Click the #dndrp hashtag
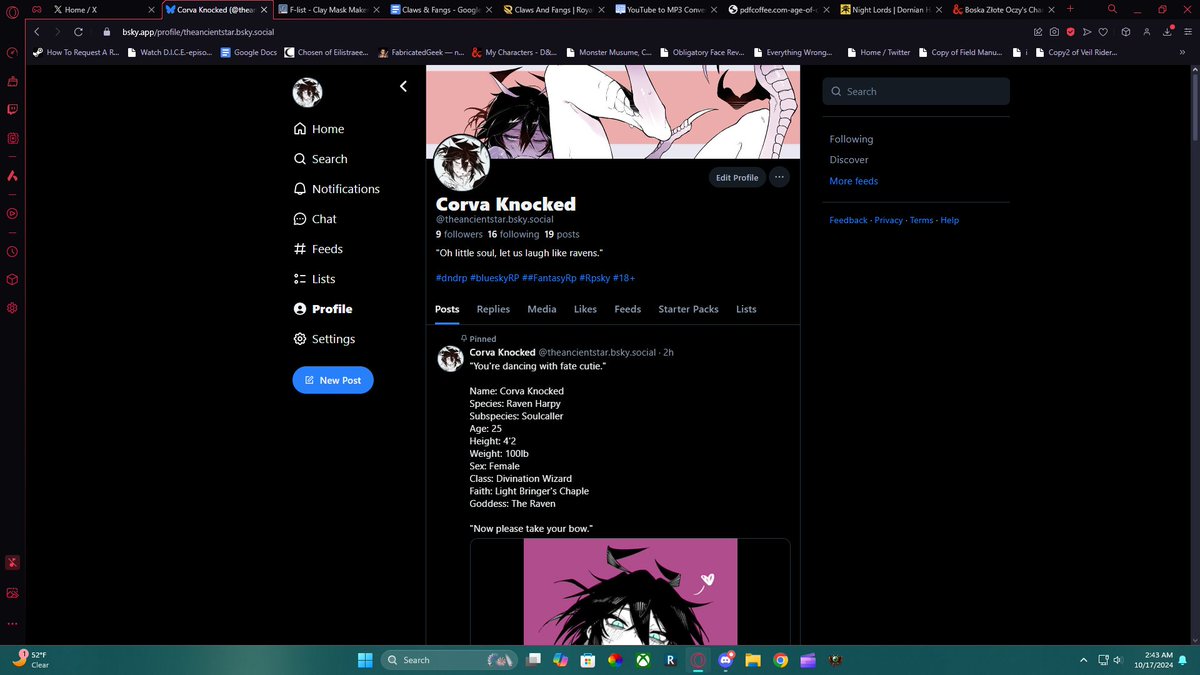Viewport: 1200px width, 675px height. coord(451,278)
